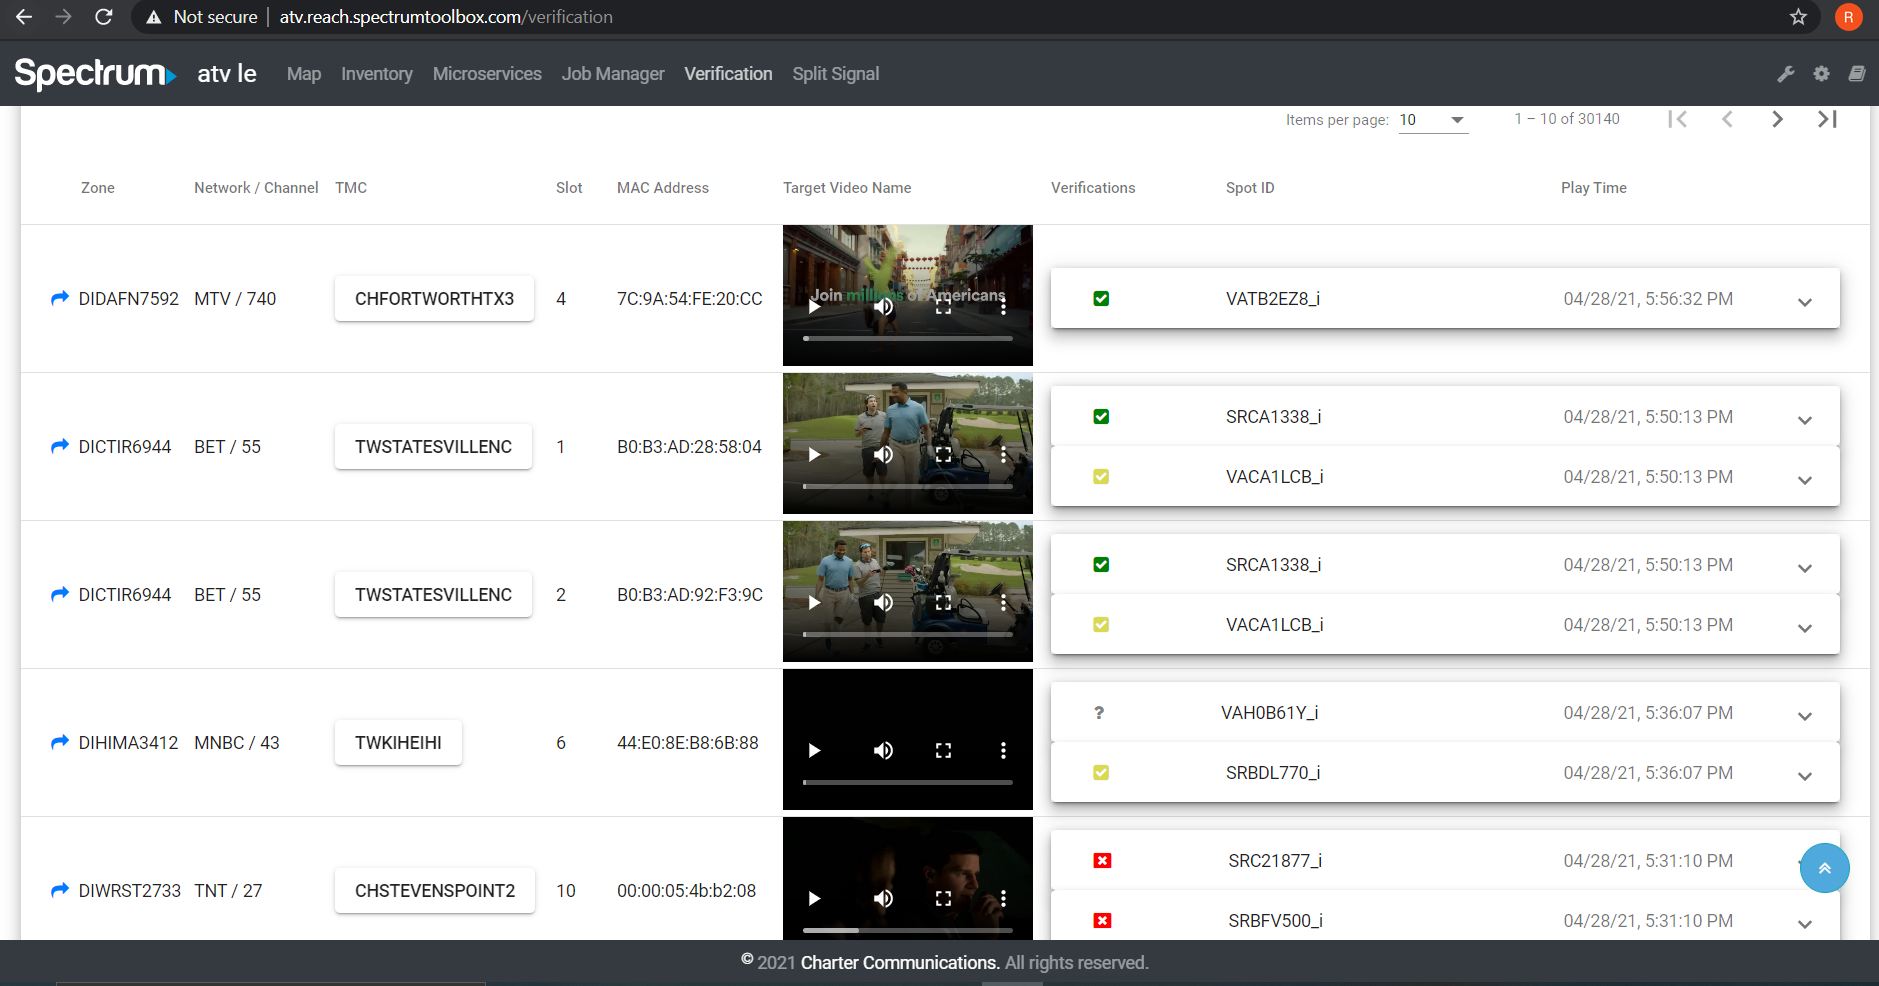The height and width of the screenshot is (986, 1879).
Task: Expand SRCA1338_i entry in the slot 2 row
Action: coord(1805,568)
